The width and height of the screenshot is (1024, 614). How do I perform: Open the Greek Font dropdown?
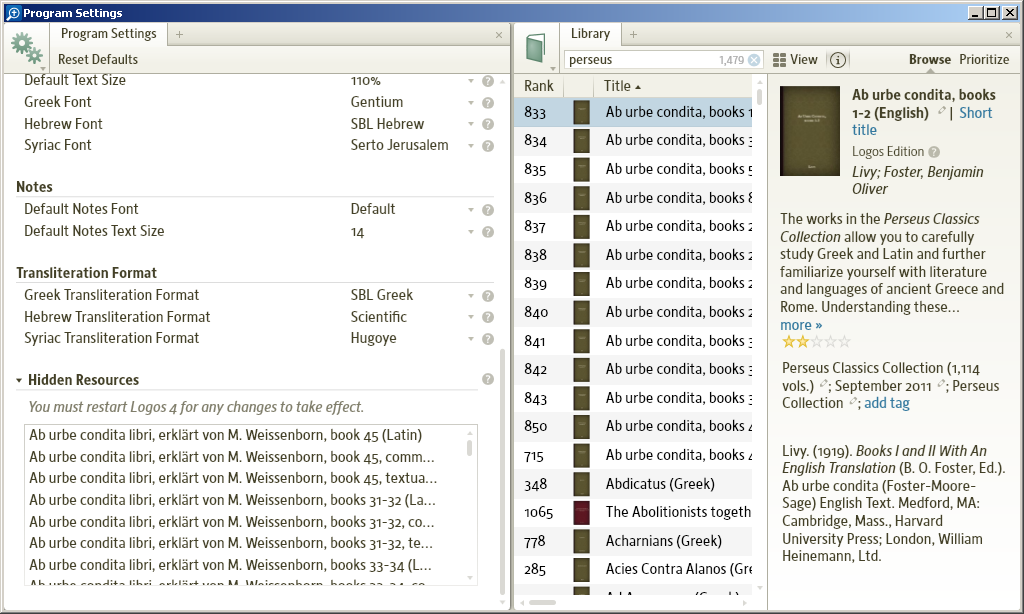(471, 103)
